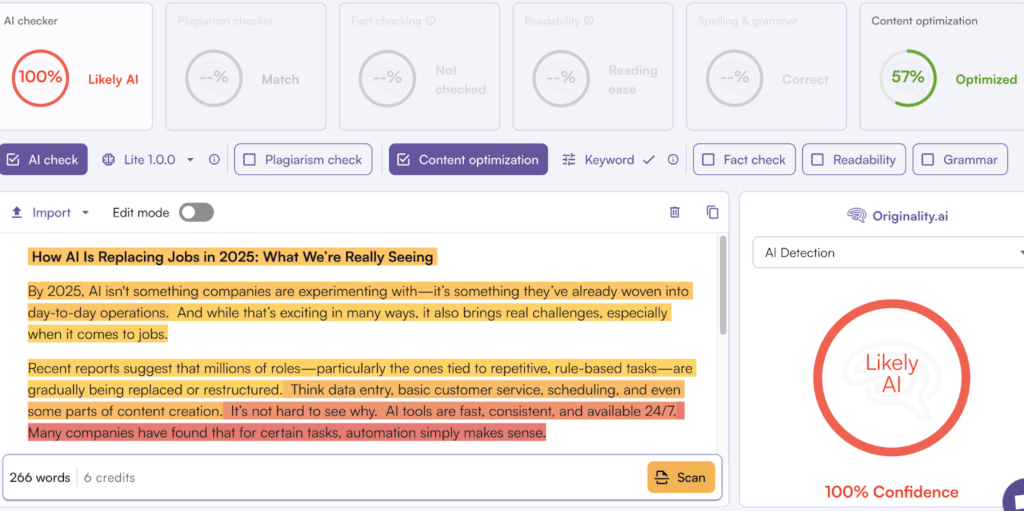Enable the Readability checkbox

pos(817,159)
